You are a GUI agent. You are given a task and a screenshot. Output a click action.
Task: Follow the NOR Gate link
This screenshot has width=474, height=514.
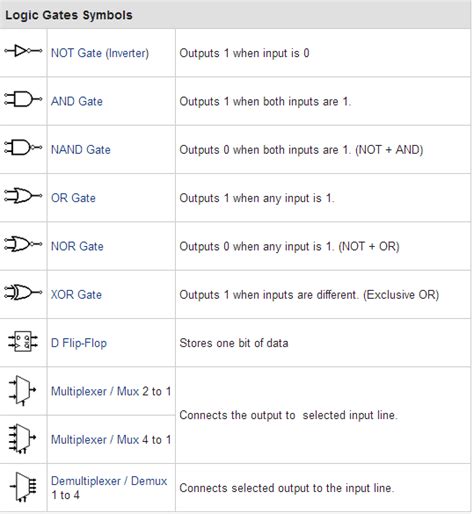coord(77,246)
